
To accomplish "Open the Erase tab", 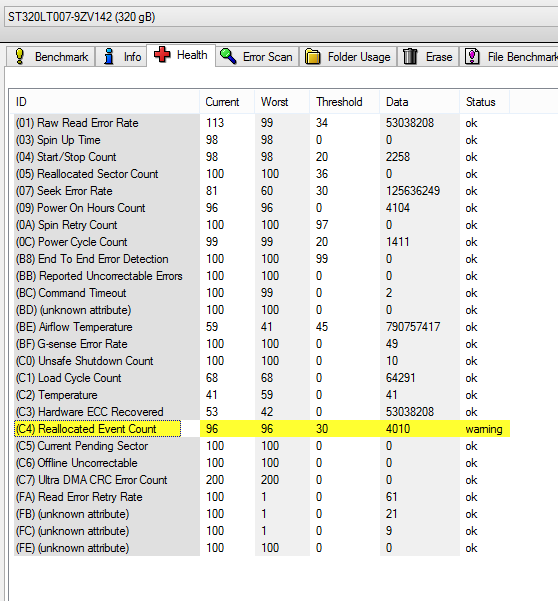I will 428,56.
